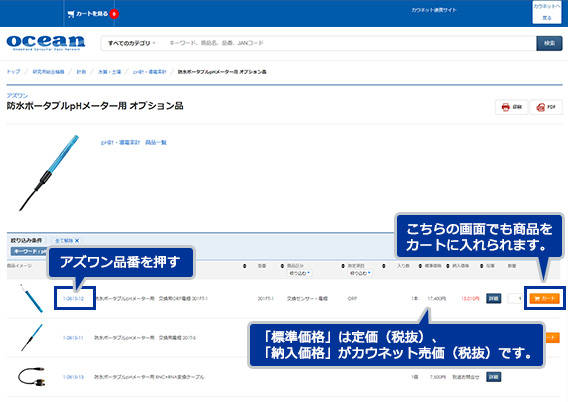568x402 pixels.
Task: Click 交換センサー・電極 category cell
Action: tap(307, 298)
